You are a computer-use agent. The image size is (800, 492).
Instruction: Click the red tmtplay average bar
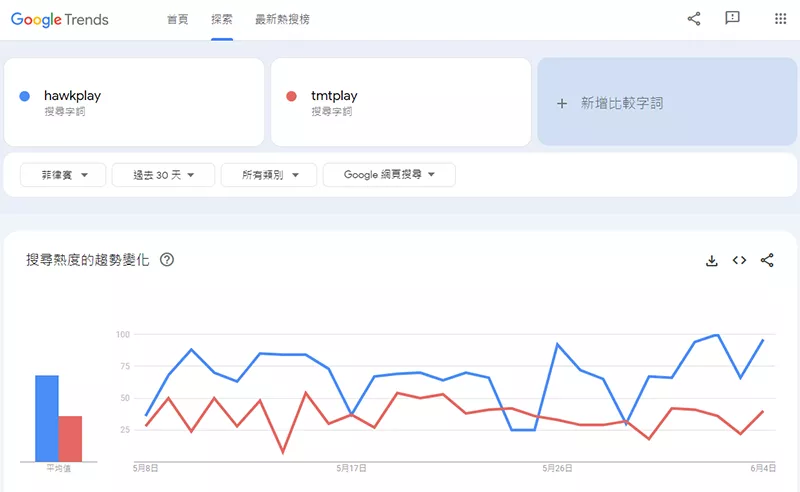tap(70, 439)
